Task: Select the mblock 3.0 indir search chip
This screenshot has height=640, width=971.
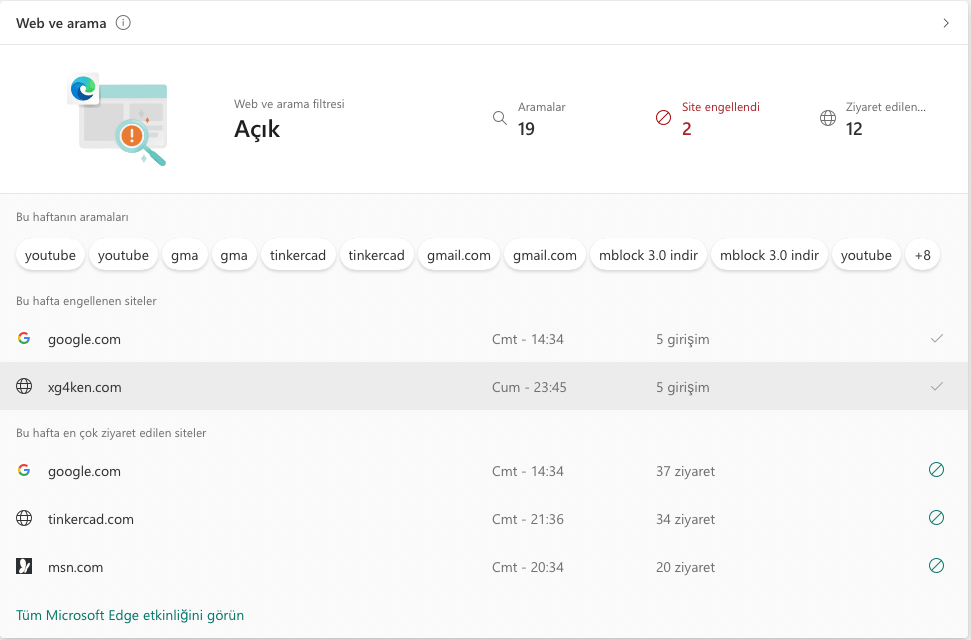Action: click(x=648, y=255)
